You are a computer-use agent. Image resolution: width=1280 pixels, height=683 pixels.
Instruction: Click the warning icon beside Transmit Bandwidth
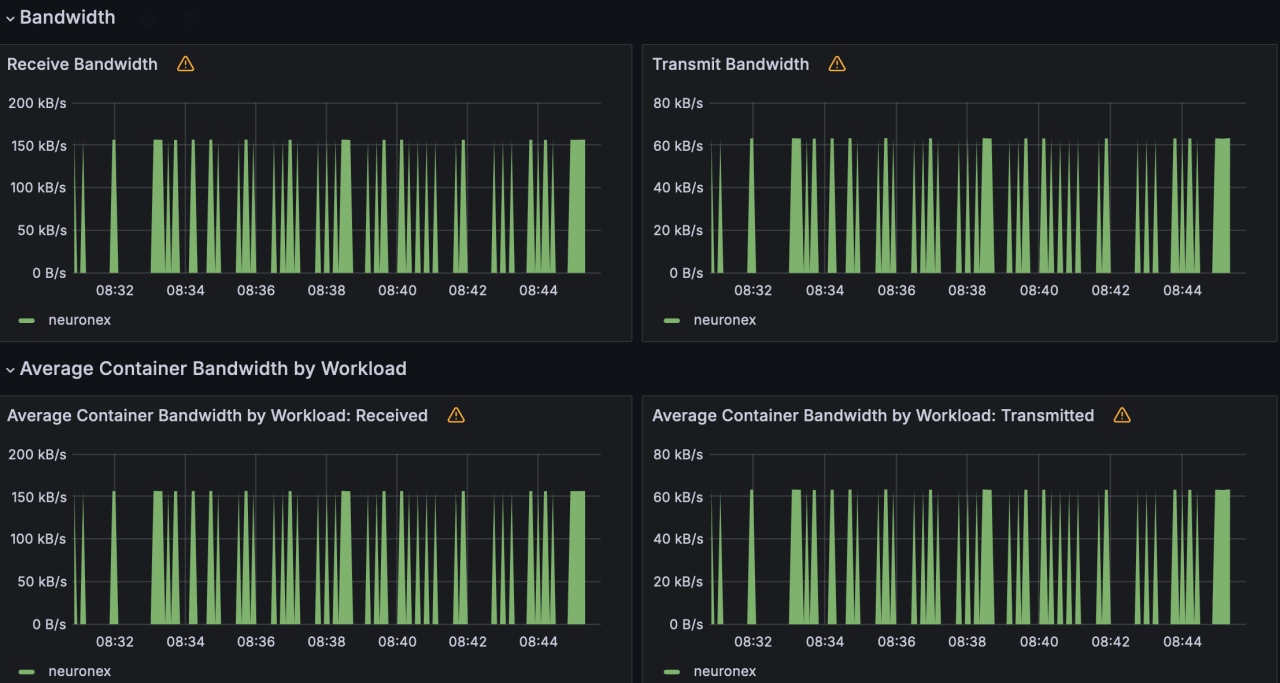(837, 64)
